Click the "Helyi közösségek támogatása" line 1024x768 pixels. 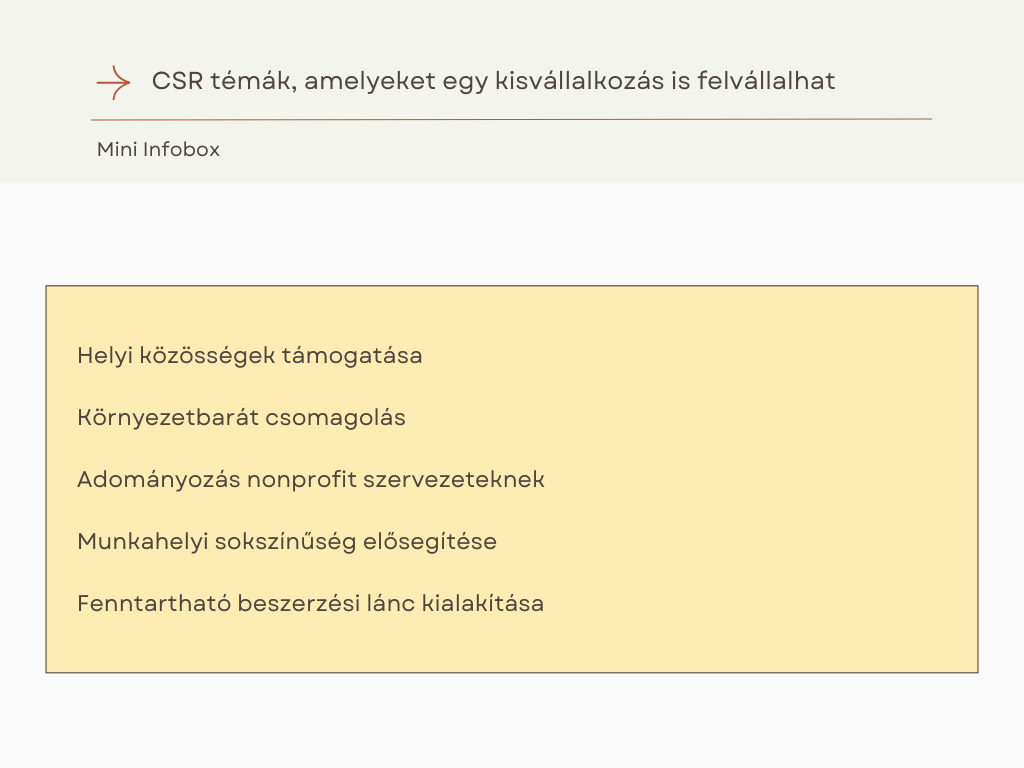pos(249,356)
